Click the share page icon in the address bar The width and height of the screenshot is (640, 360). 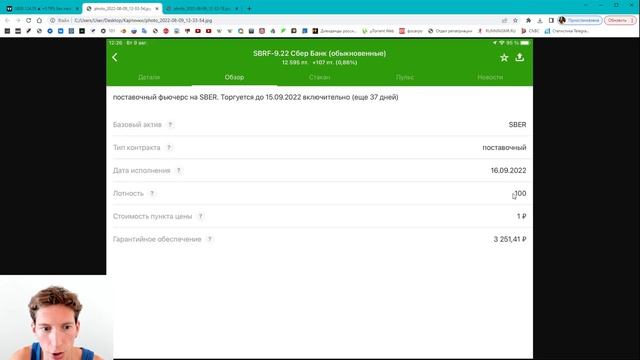click(x=504, y=20)
